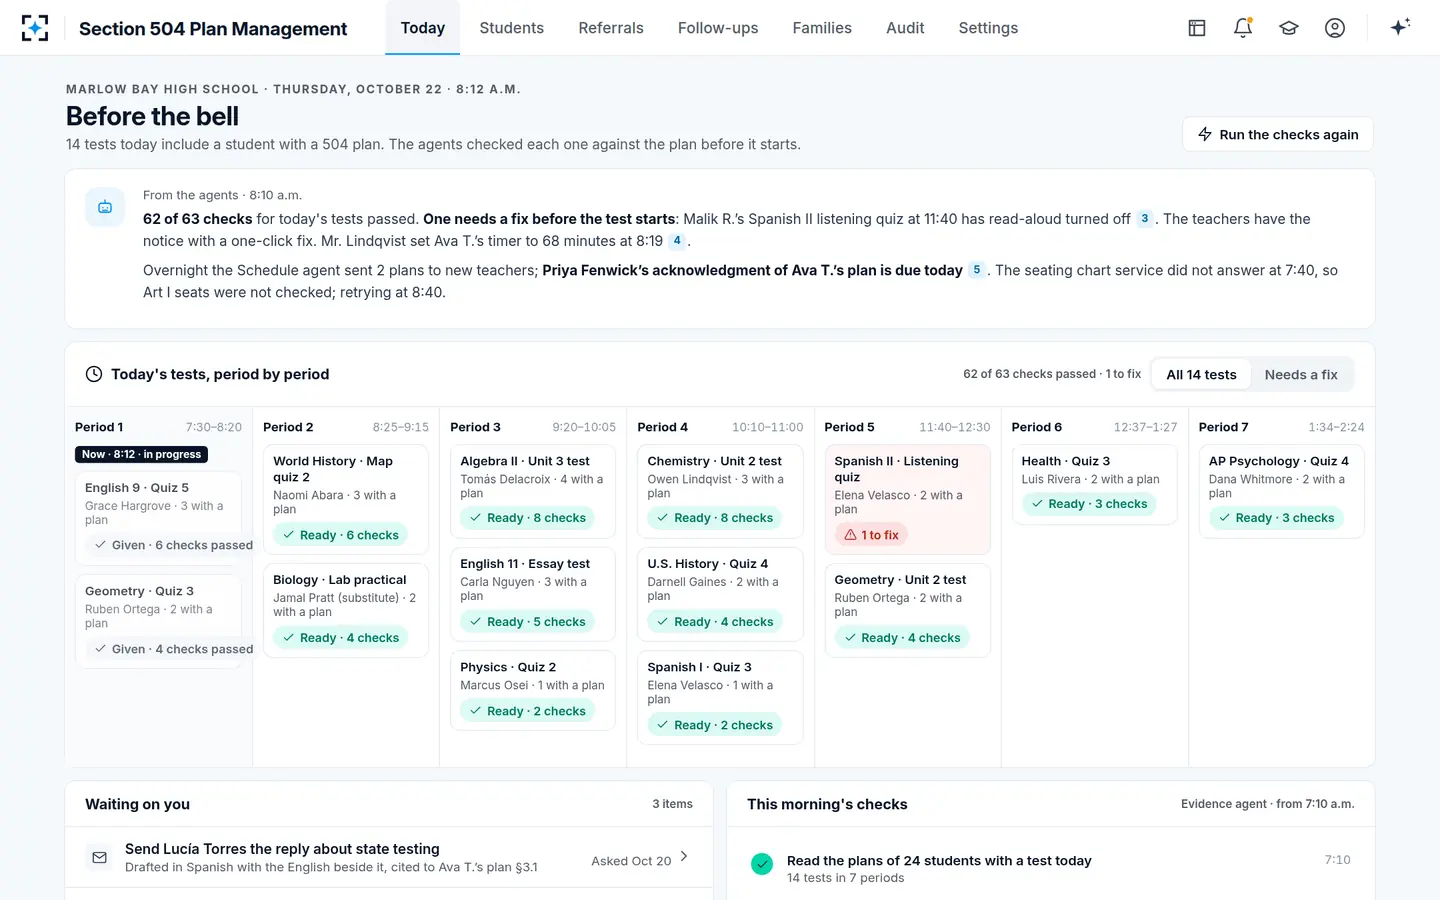The height and width of the screenshot is (900, 1440).
Task: Go to the Students tab
Action: tap(511, 28)
